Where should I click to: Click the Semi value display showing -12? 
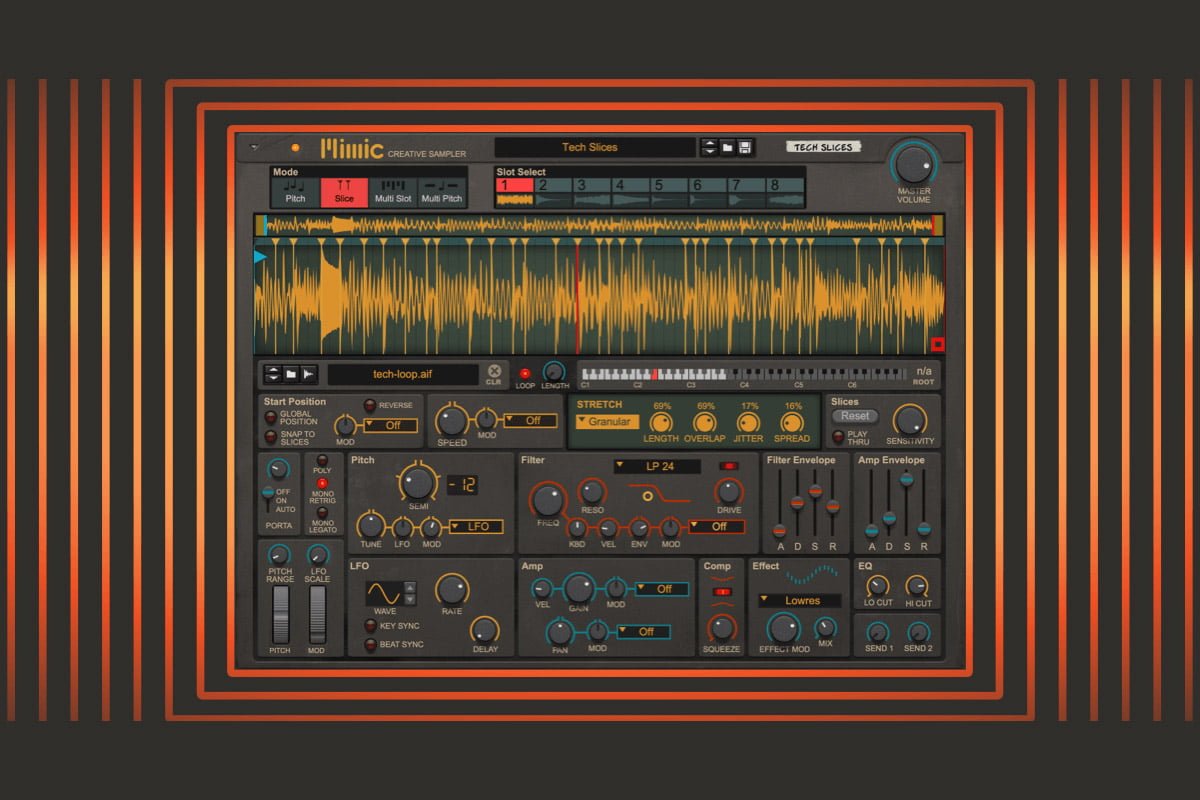click(462, 485)
